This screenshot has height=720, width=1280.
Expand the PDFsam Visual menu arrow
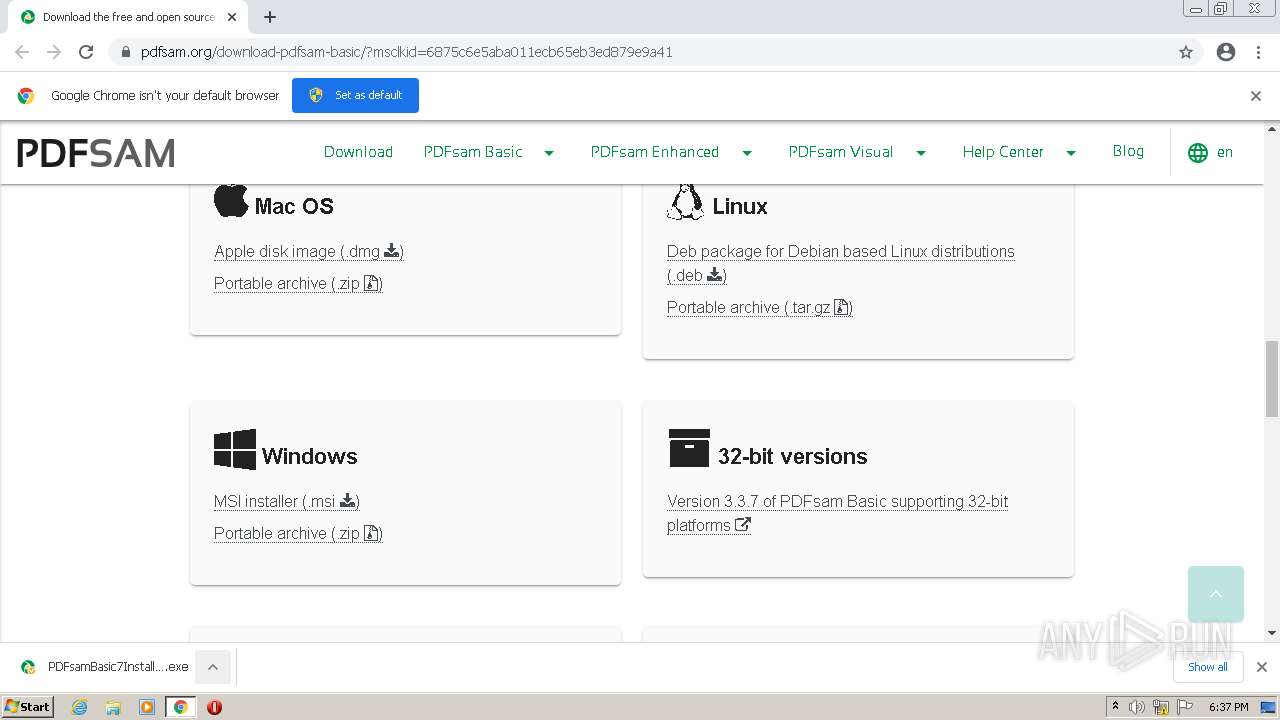click(921, 153)
